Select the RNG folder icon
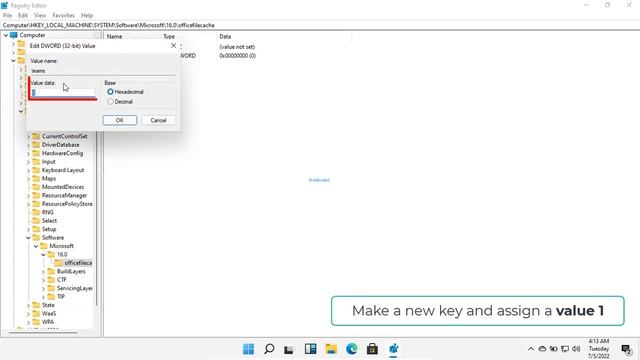The height and width of the screenshot is (360, 640). 36,212
